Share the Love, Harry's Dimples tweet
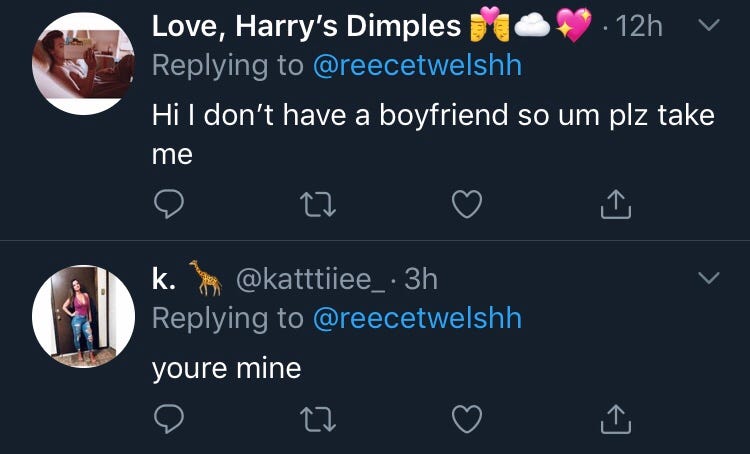Viewport: 750px width, 454px height. tap(612, 205)
